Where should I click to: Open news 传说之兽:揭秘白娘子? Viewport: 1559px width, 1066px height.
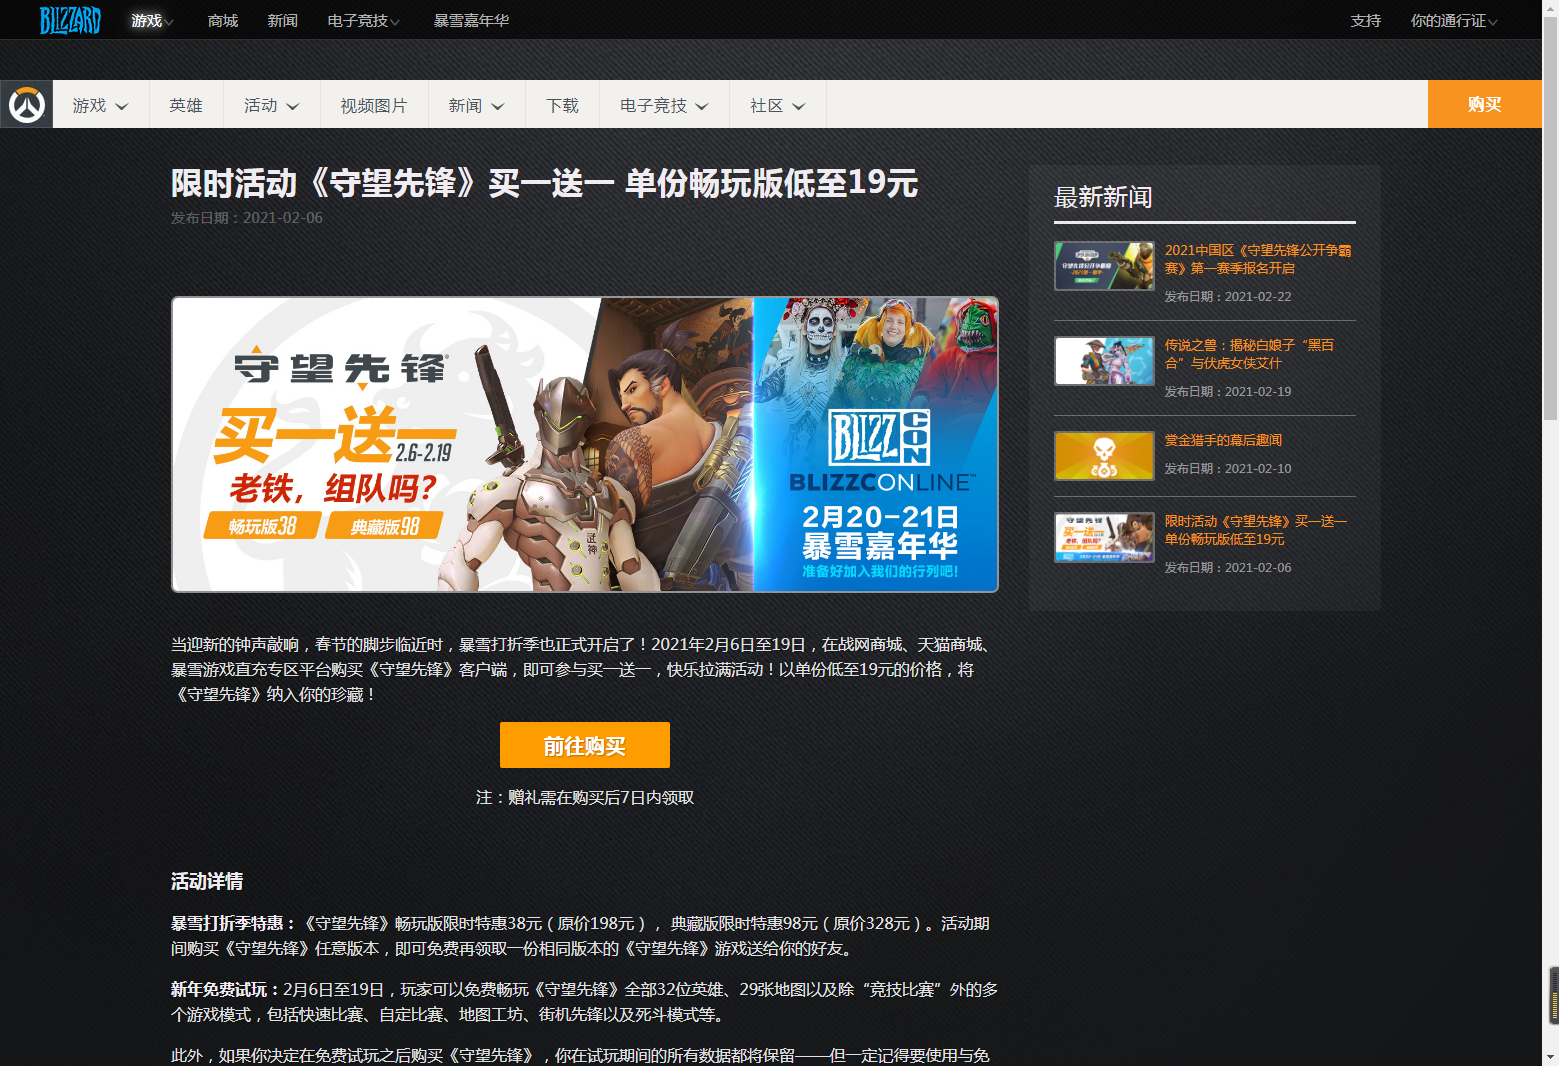pyautogui.click(x=1249, y=354)
